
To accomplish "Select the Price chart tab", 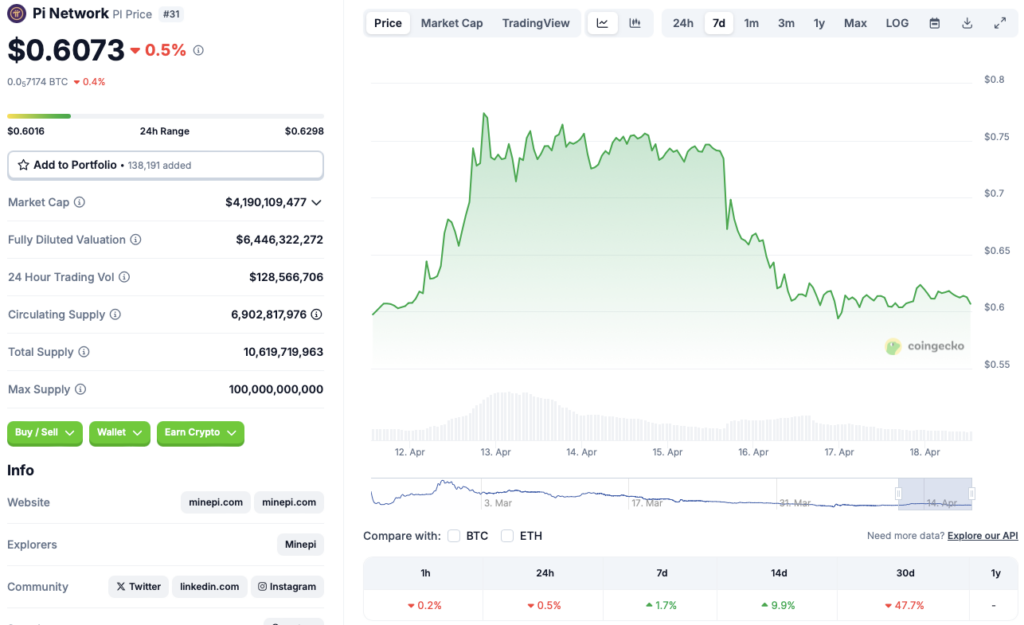I will [x=388, y=23].
